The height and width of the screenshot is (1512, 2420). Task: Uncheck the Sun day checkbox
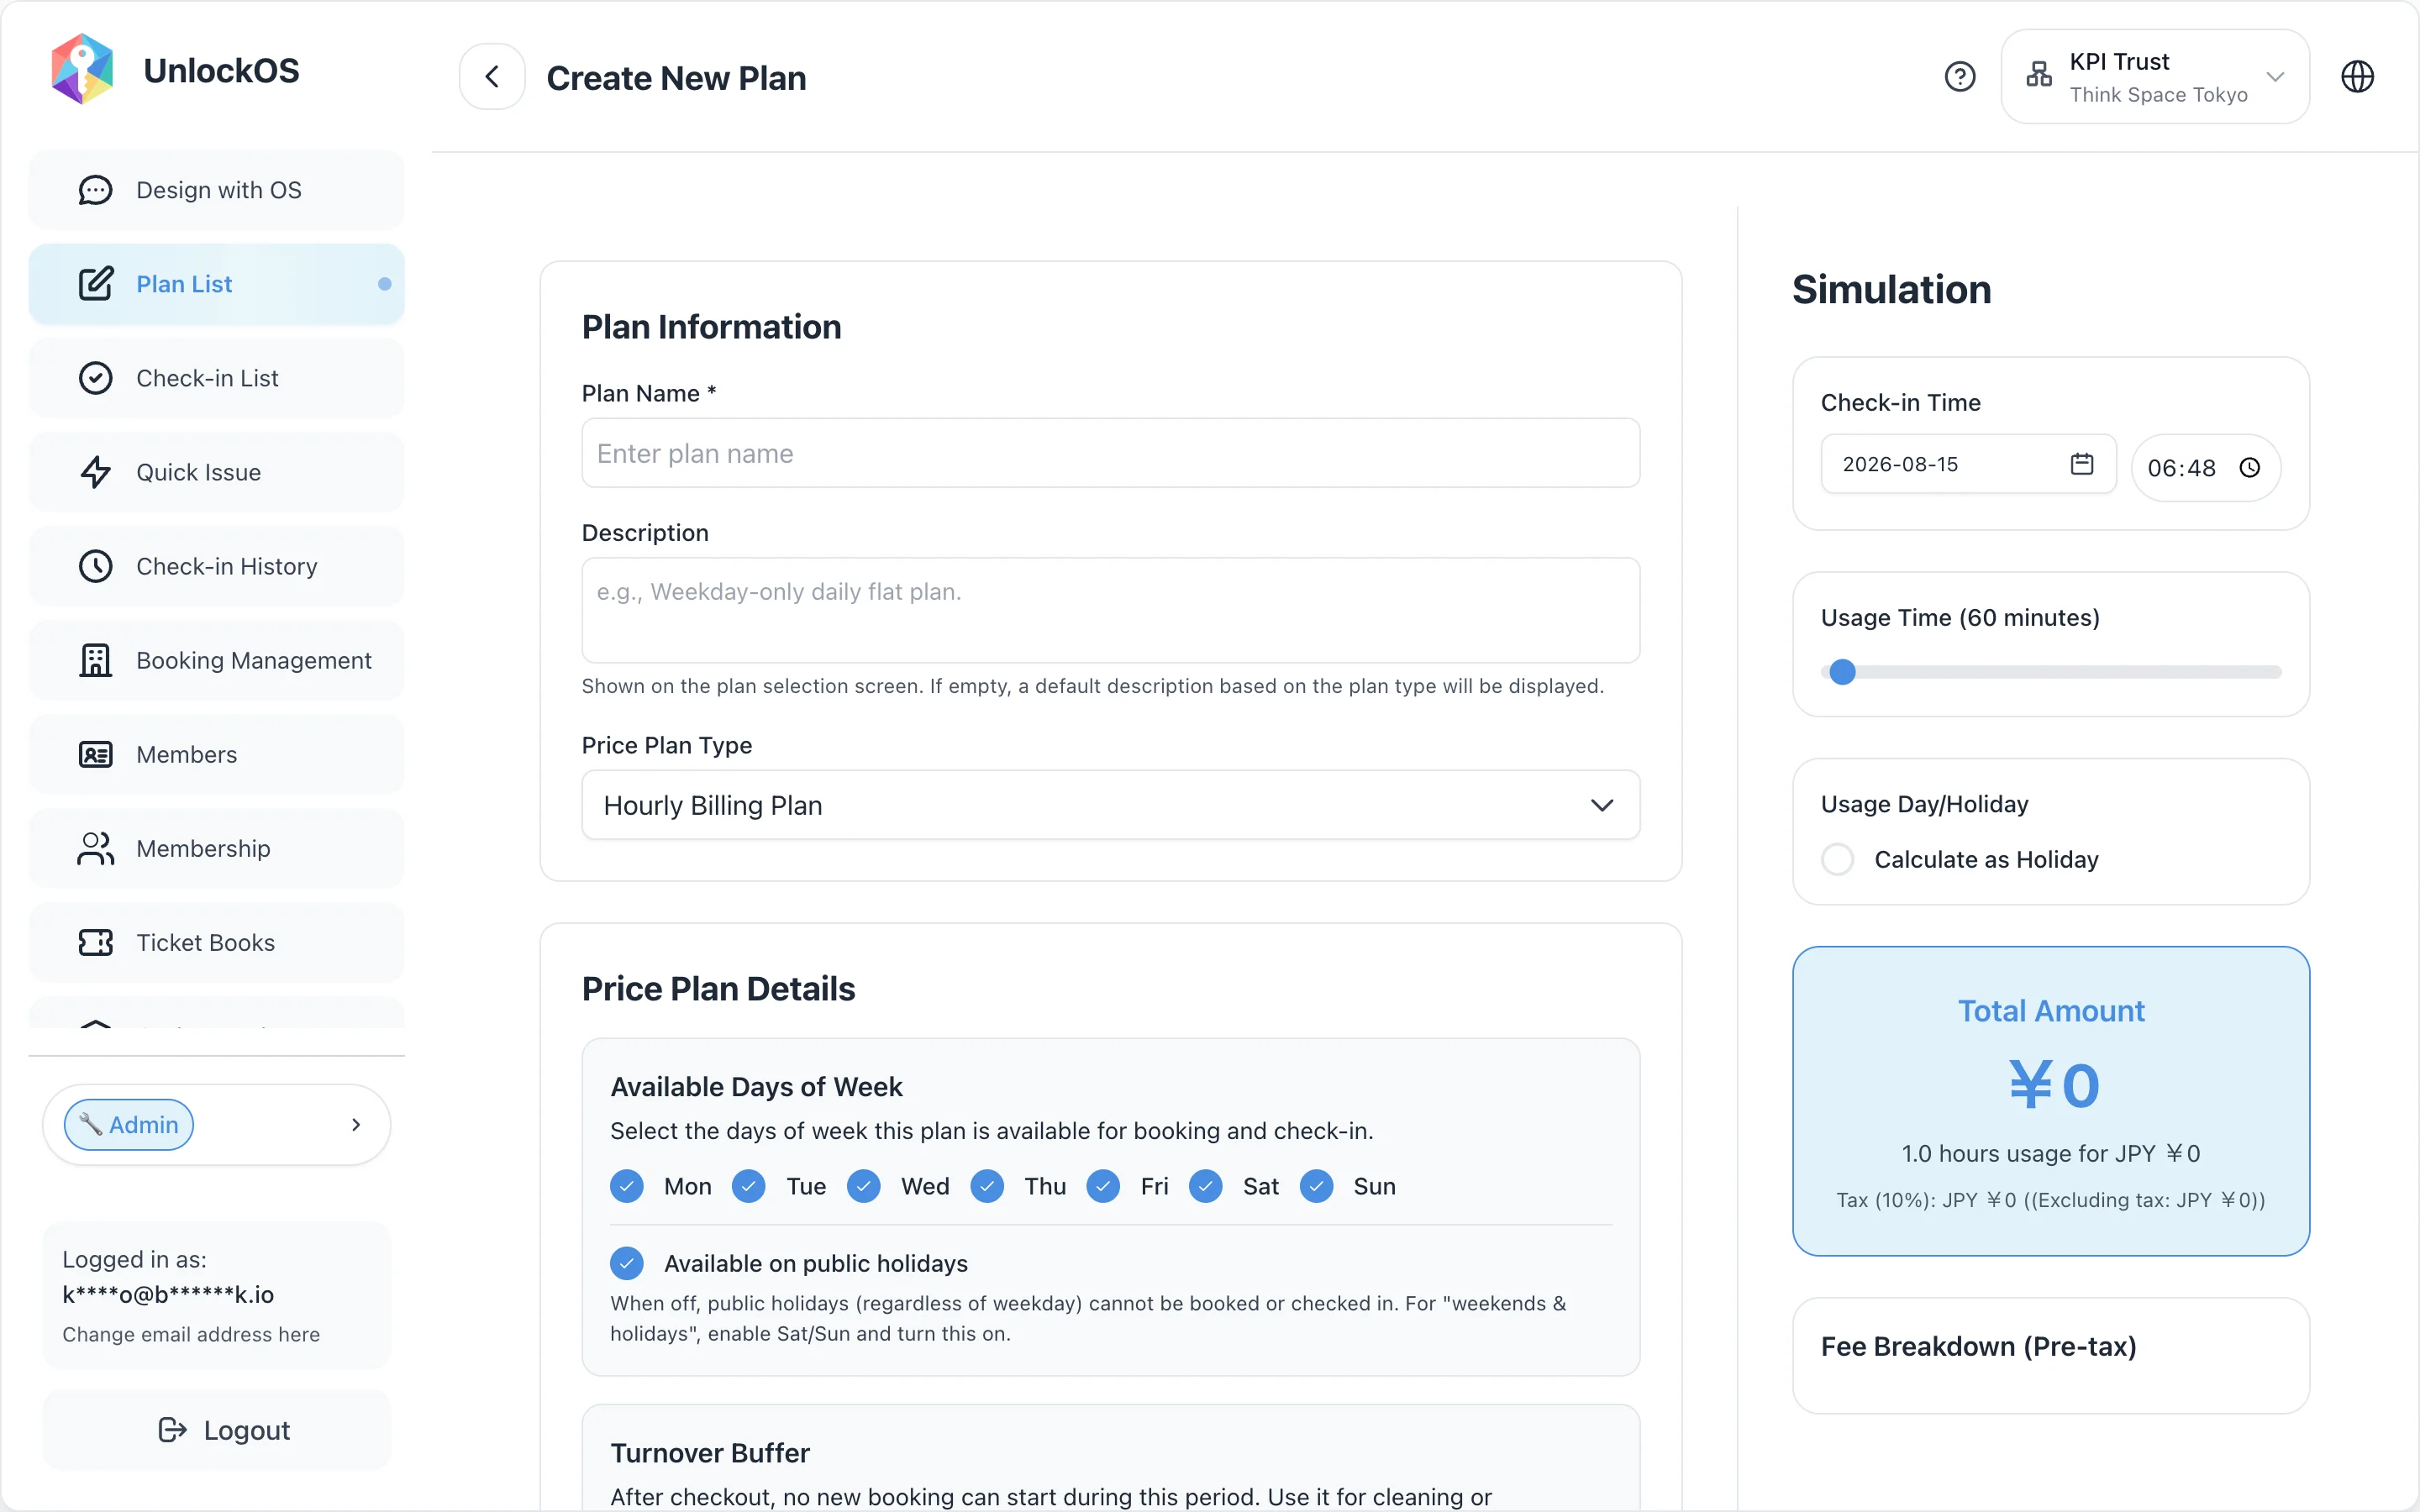click(x=1317, y=1186)
